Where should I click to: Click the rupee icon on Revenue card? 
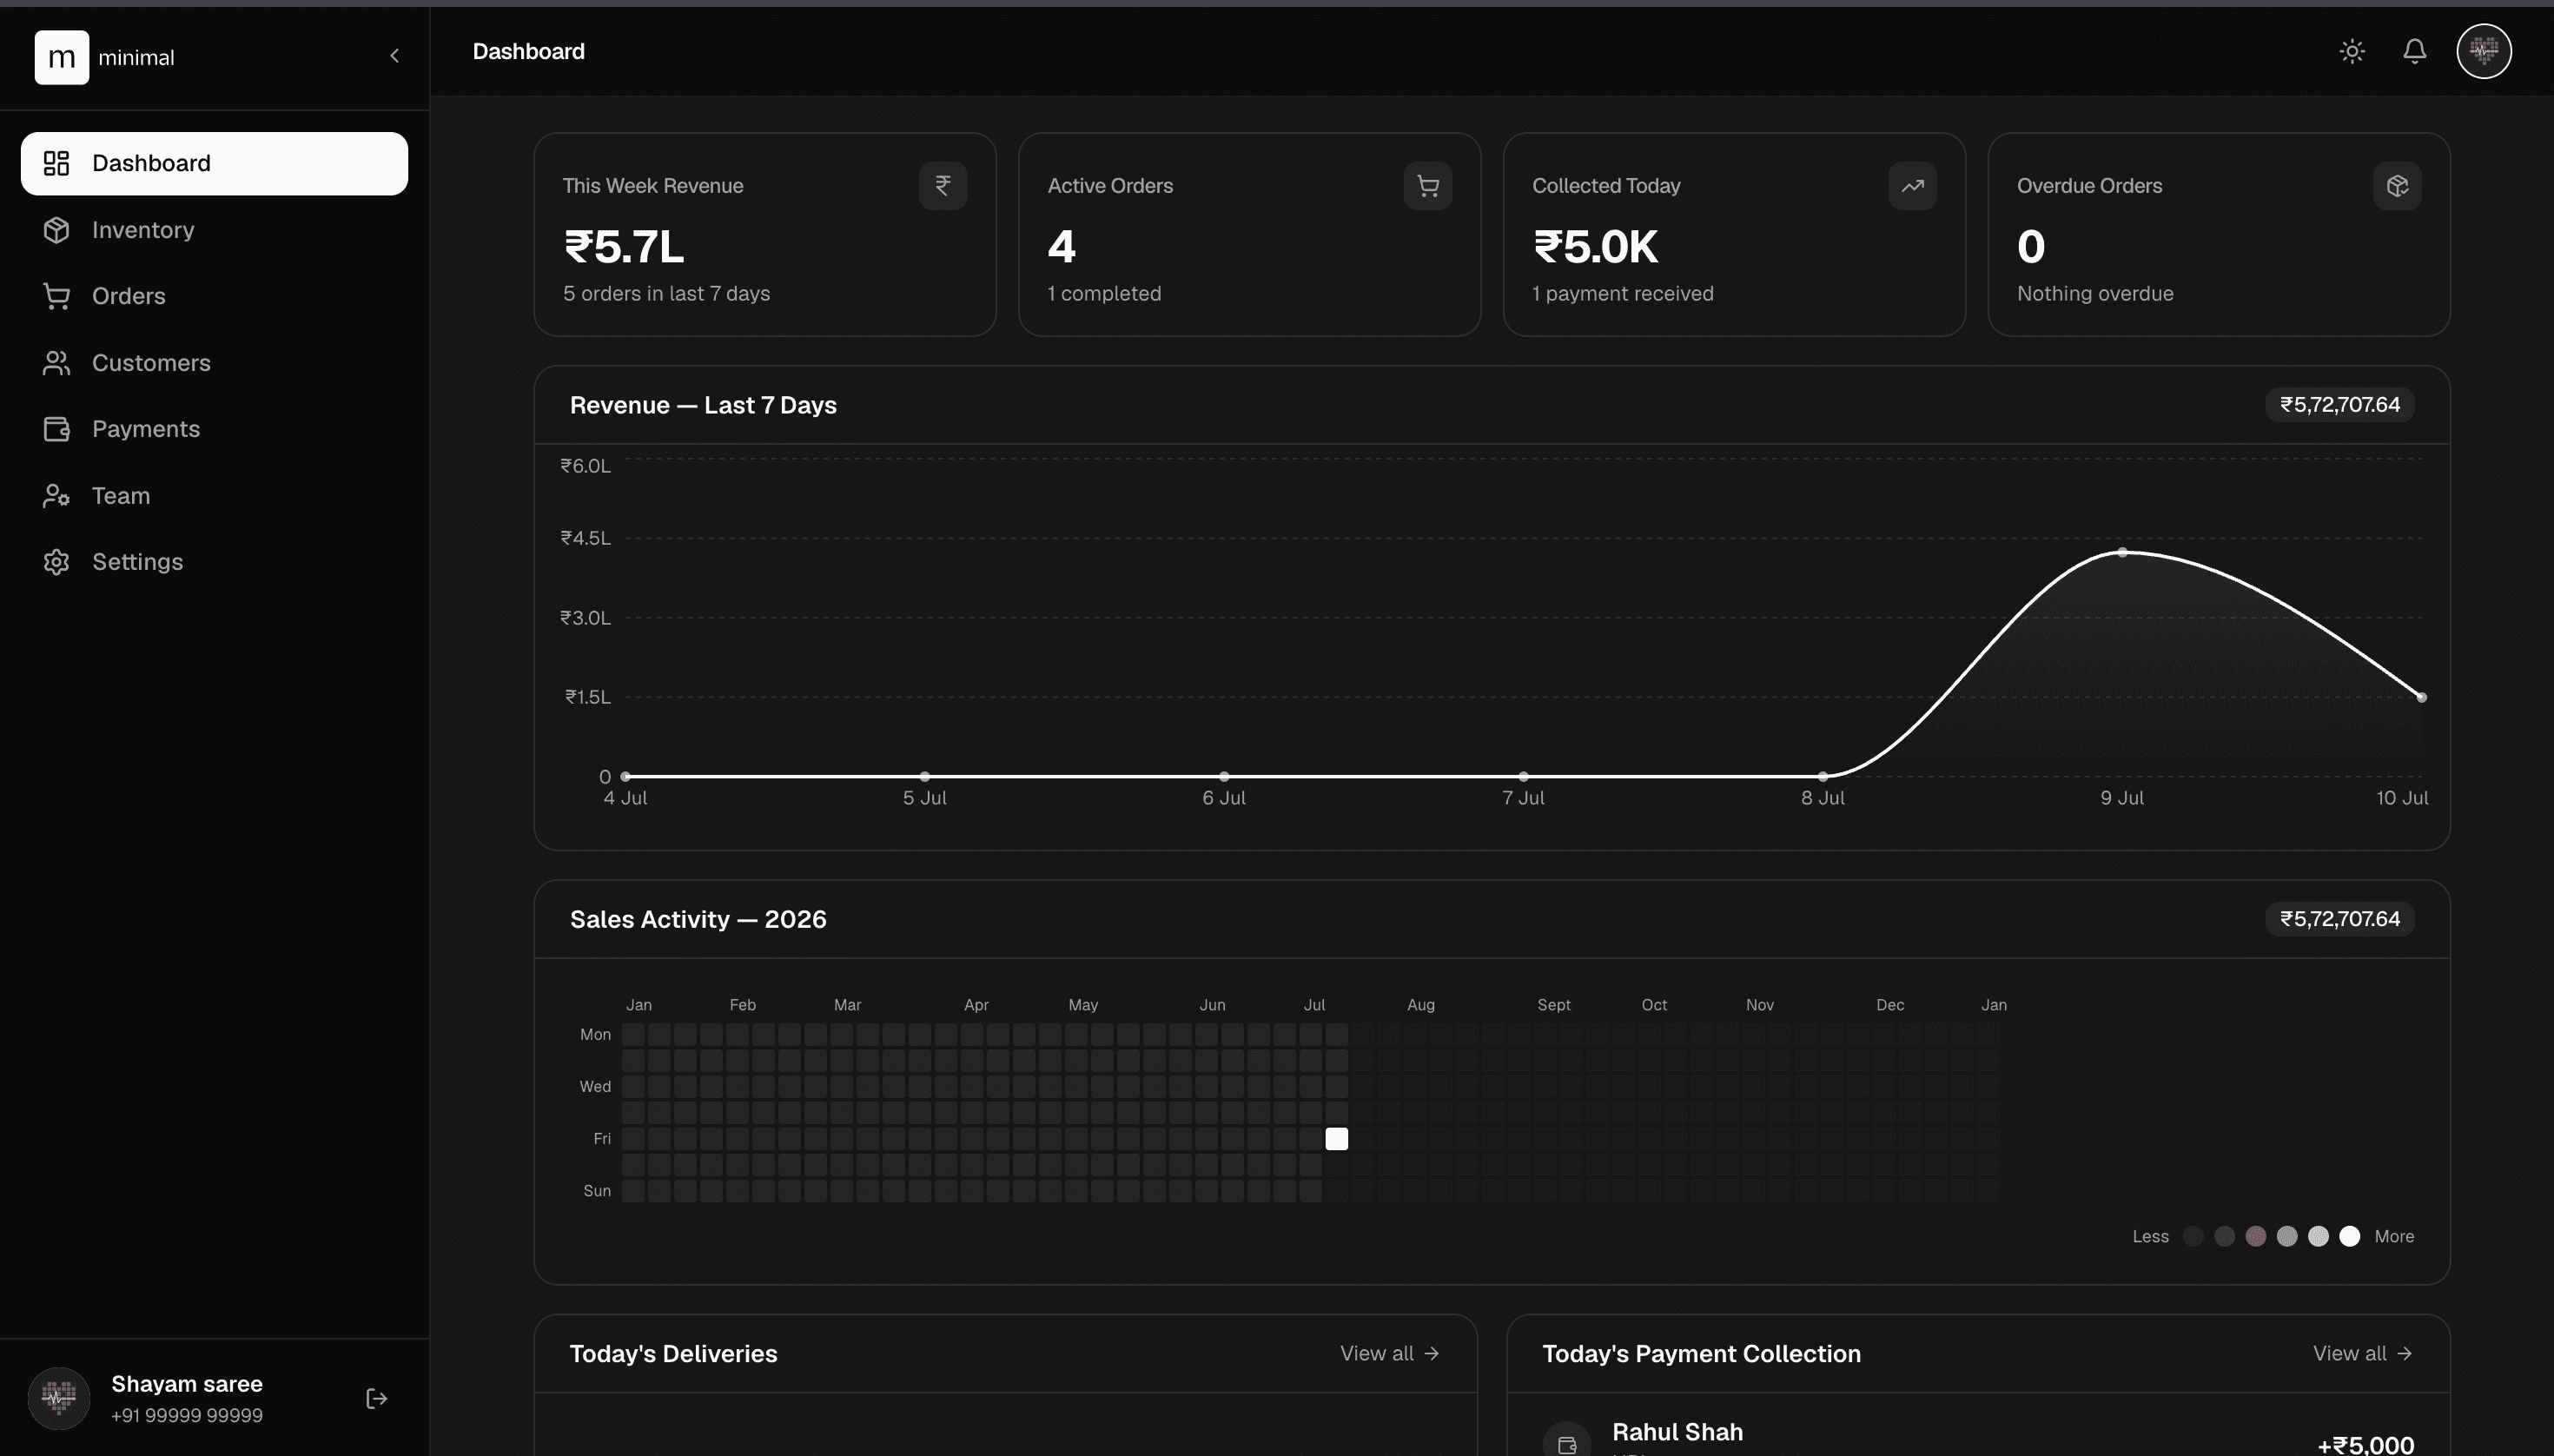click(943, 186)
